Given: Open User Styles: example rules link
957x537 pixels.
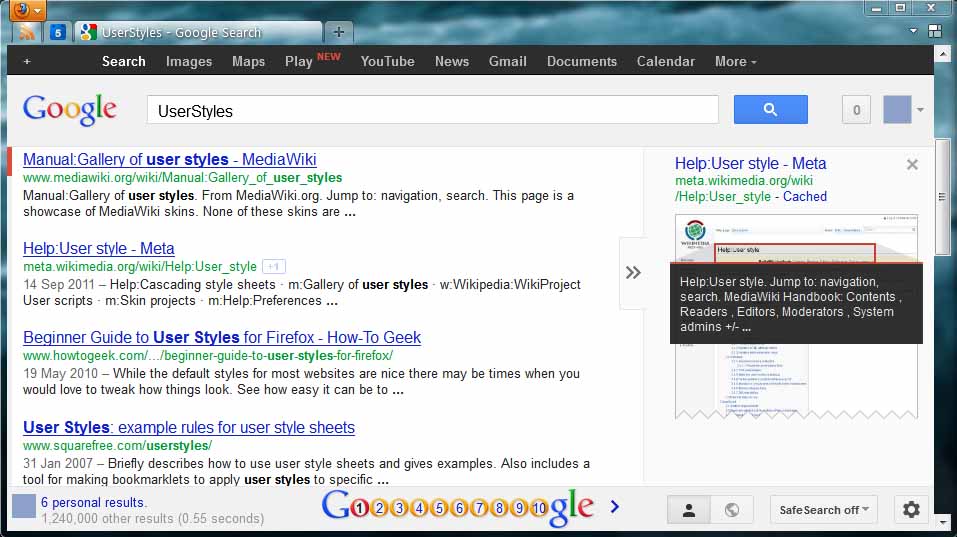Looking at the screenshot, I should tap(189, 428).
